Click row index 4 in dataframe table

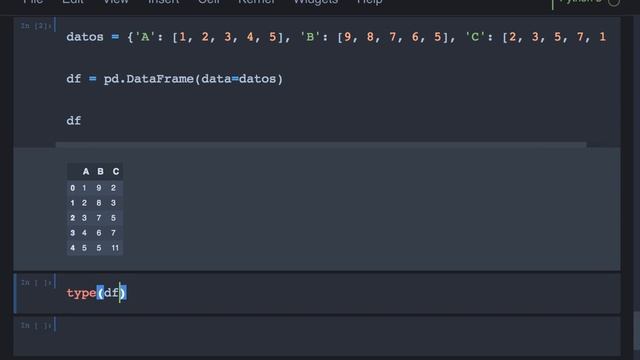pyautogui.click(x=73, y=248)
